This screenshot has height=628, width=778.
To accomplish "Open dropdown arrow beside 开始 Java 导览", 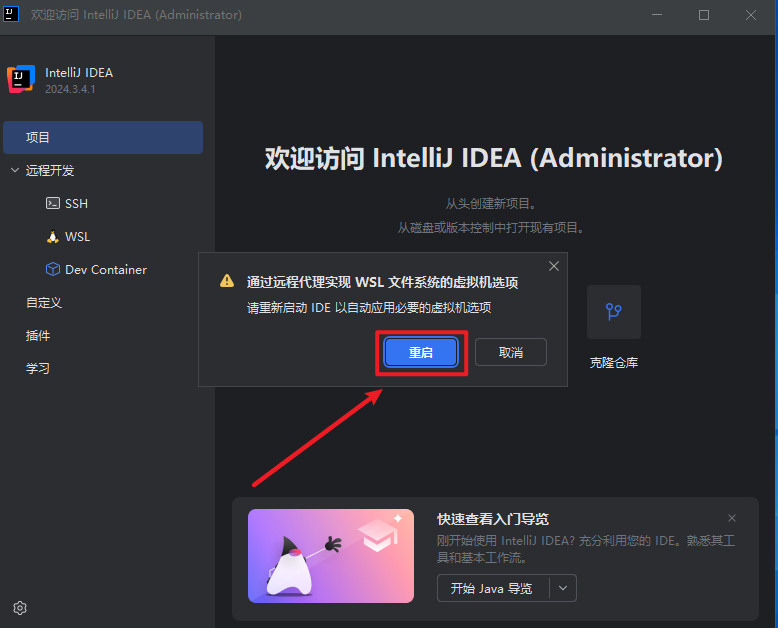I will [x=563, y=588].
